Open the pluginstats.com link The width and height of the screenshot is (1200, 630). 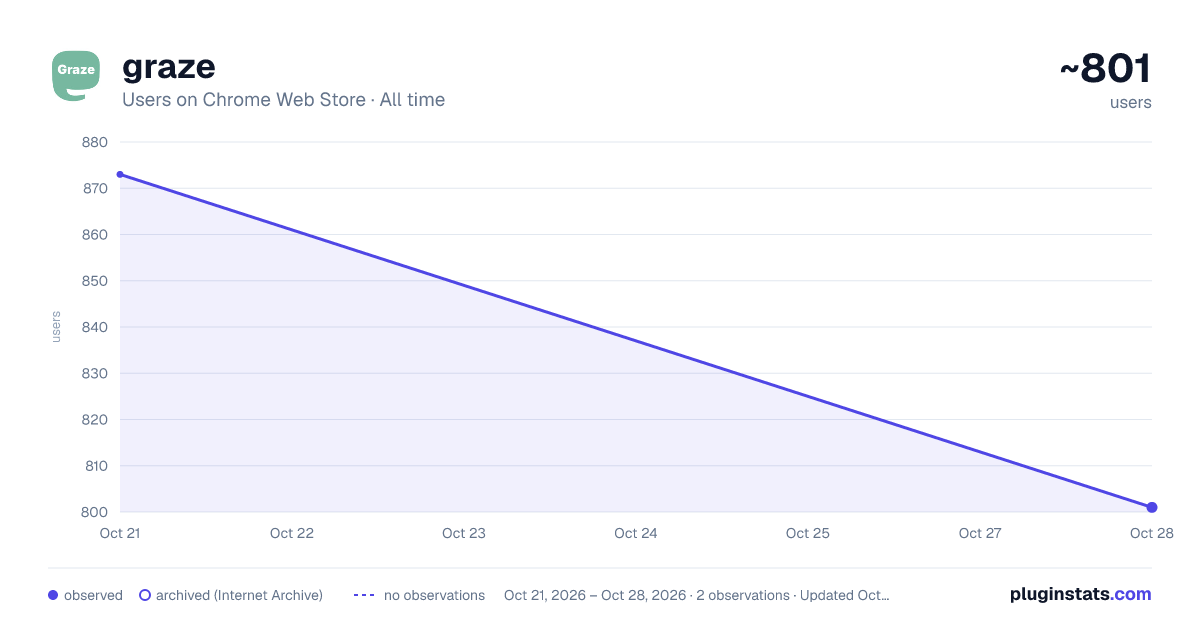pyautogui.click(x=1080, y=594)
